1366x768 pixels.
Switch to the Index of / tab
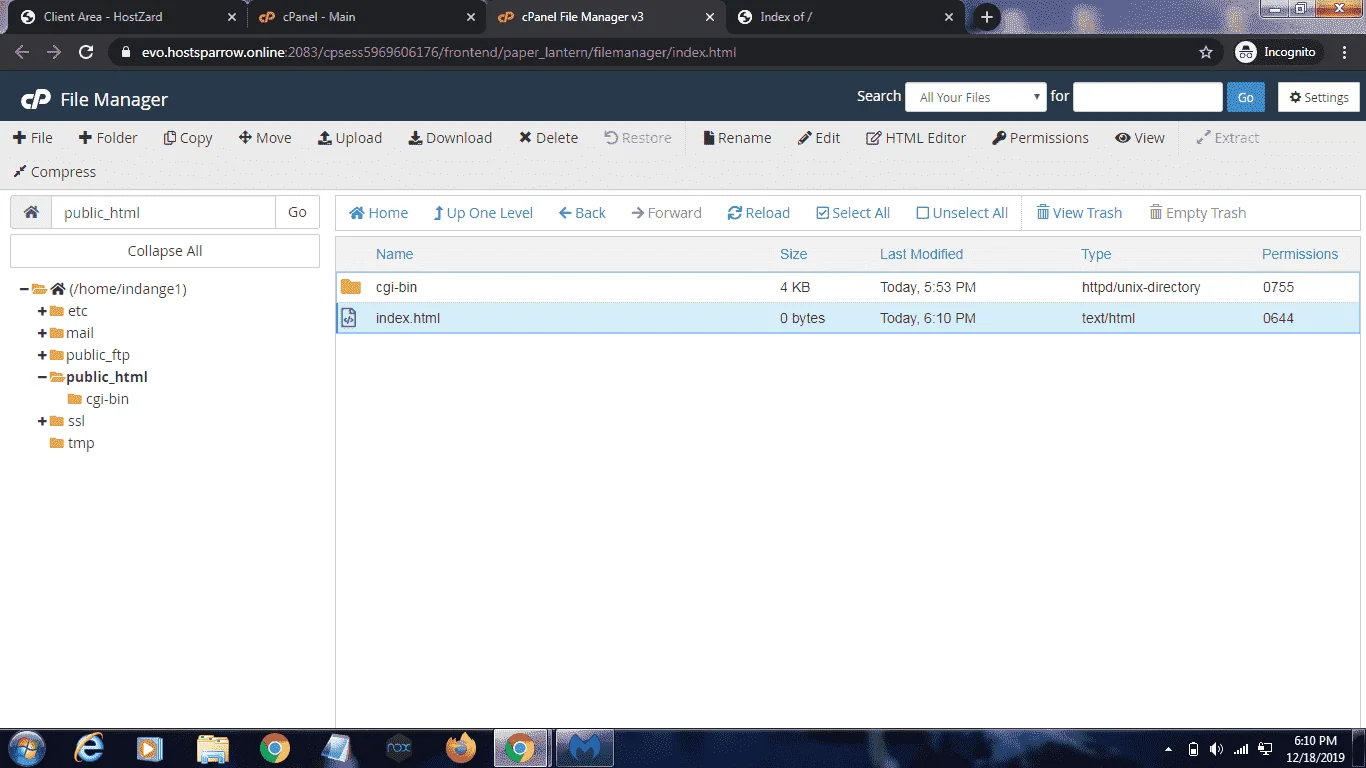[843, 17]
